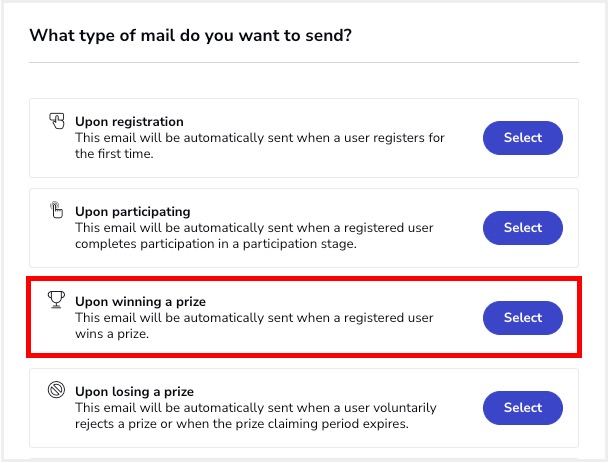Click the 'Upon losing a prize' title

click(x=134, y=391)
